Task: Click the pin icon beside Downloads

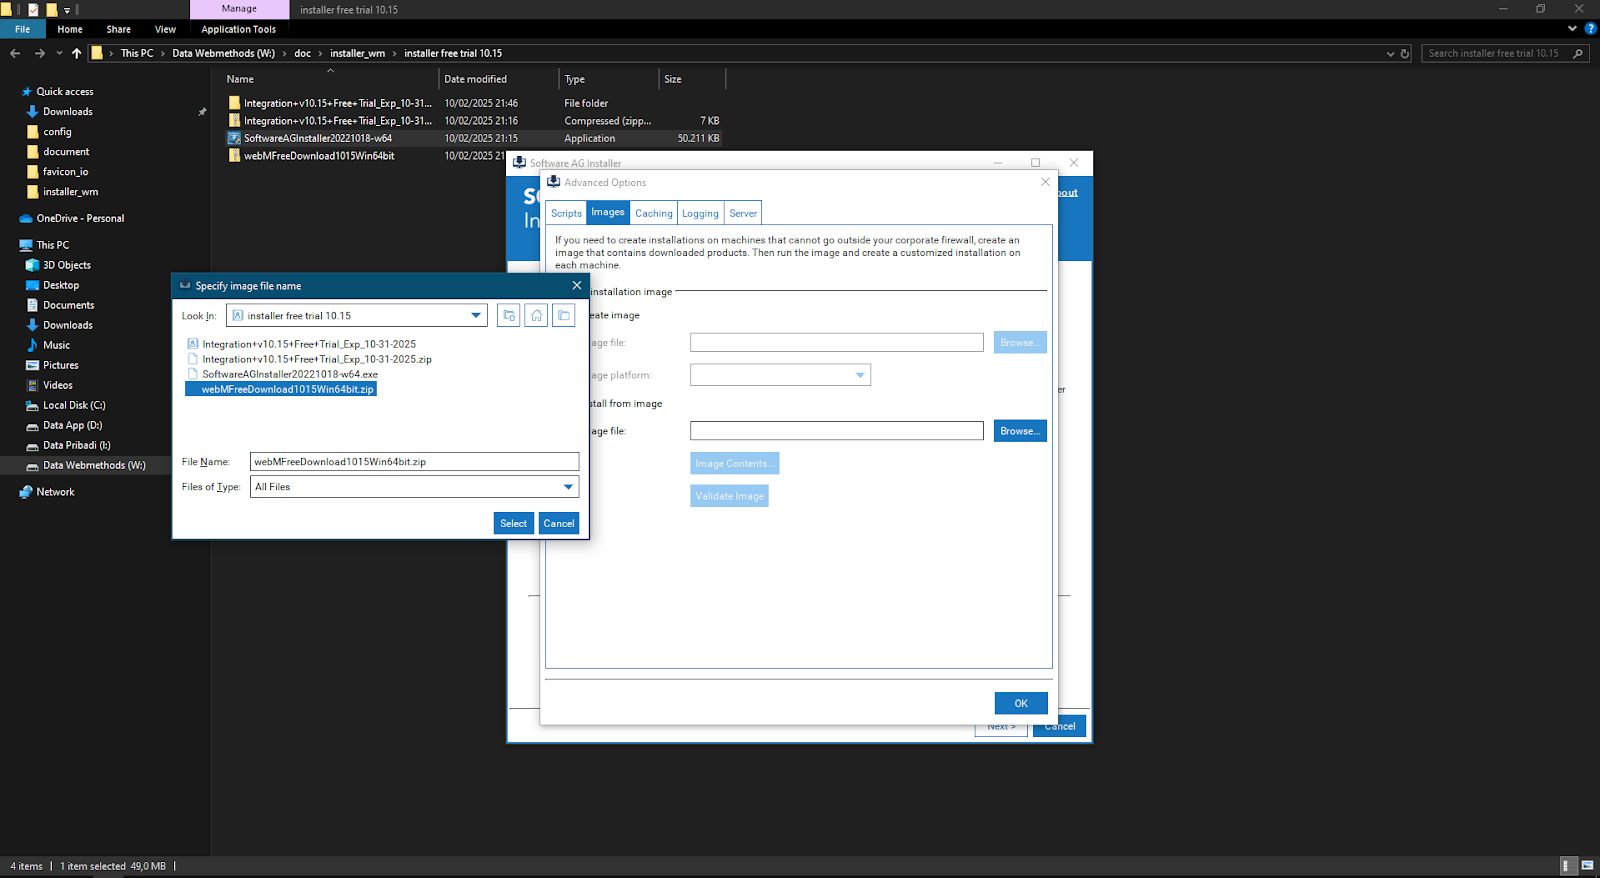Action: click(x=202, y=112)
